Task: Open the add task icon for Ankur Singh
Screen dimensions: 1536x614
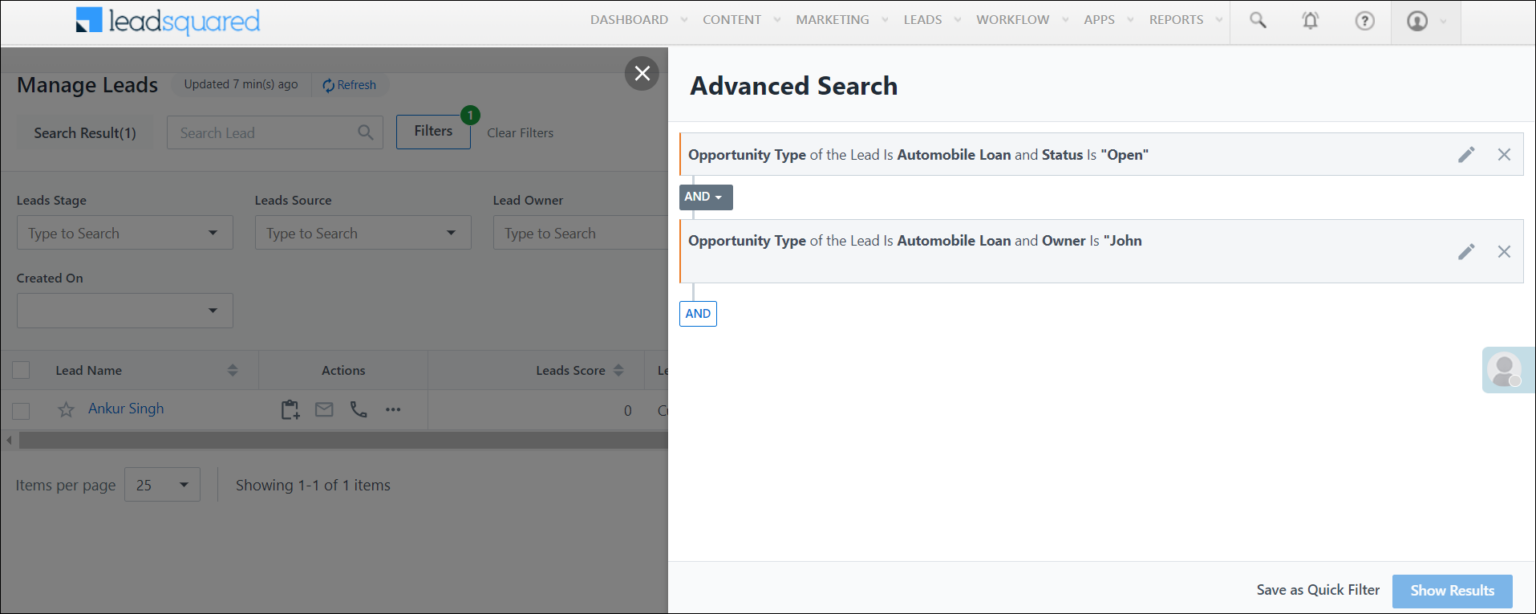Action: coord(290,409)
